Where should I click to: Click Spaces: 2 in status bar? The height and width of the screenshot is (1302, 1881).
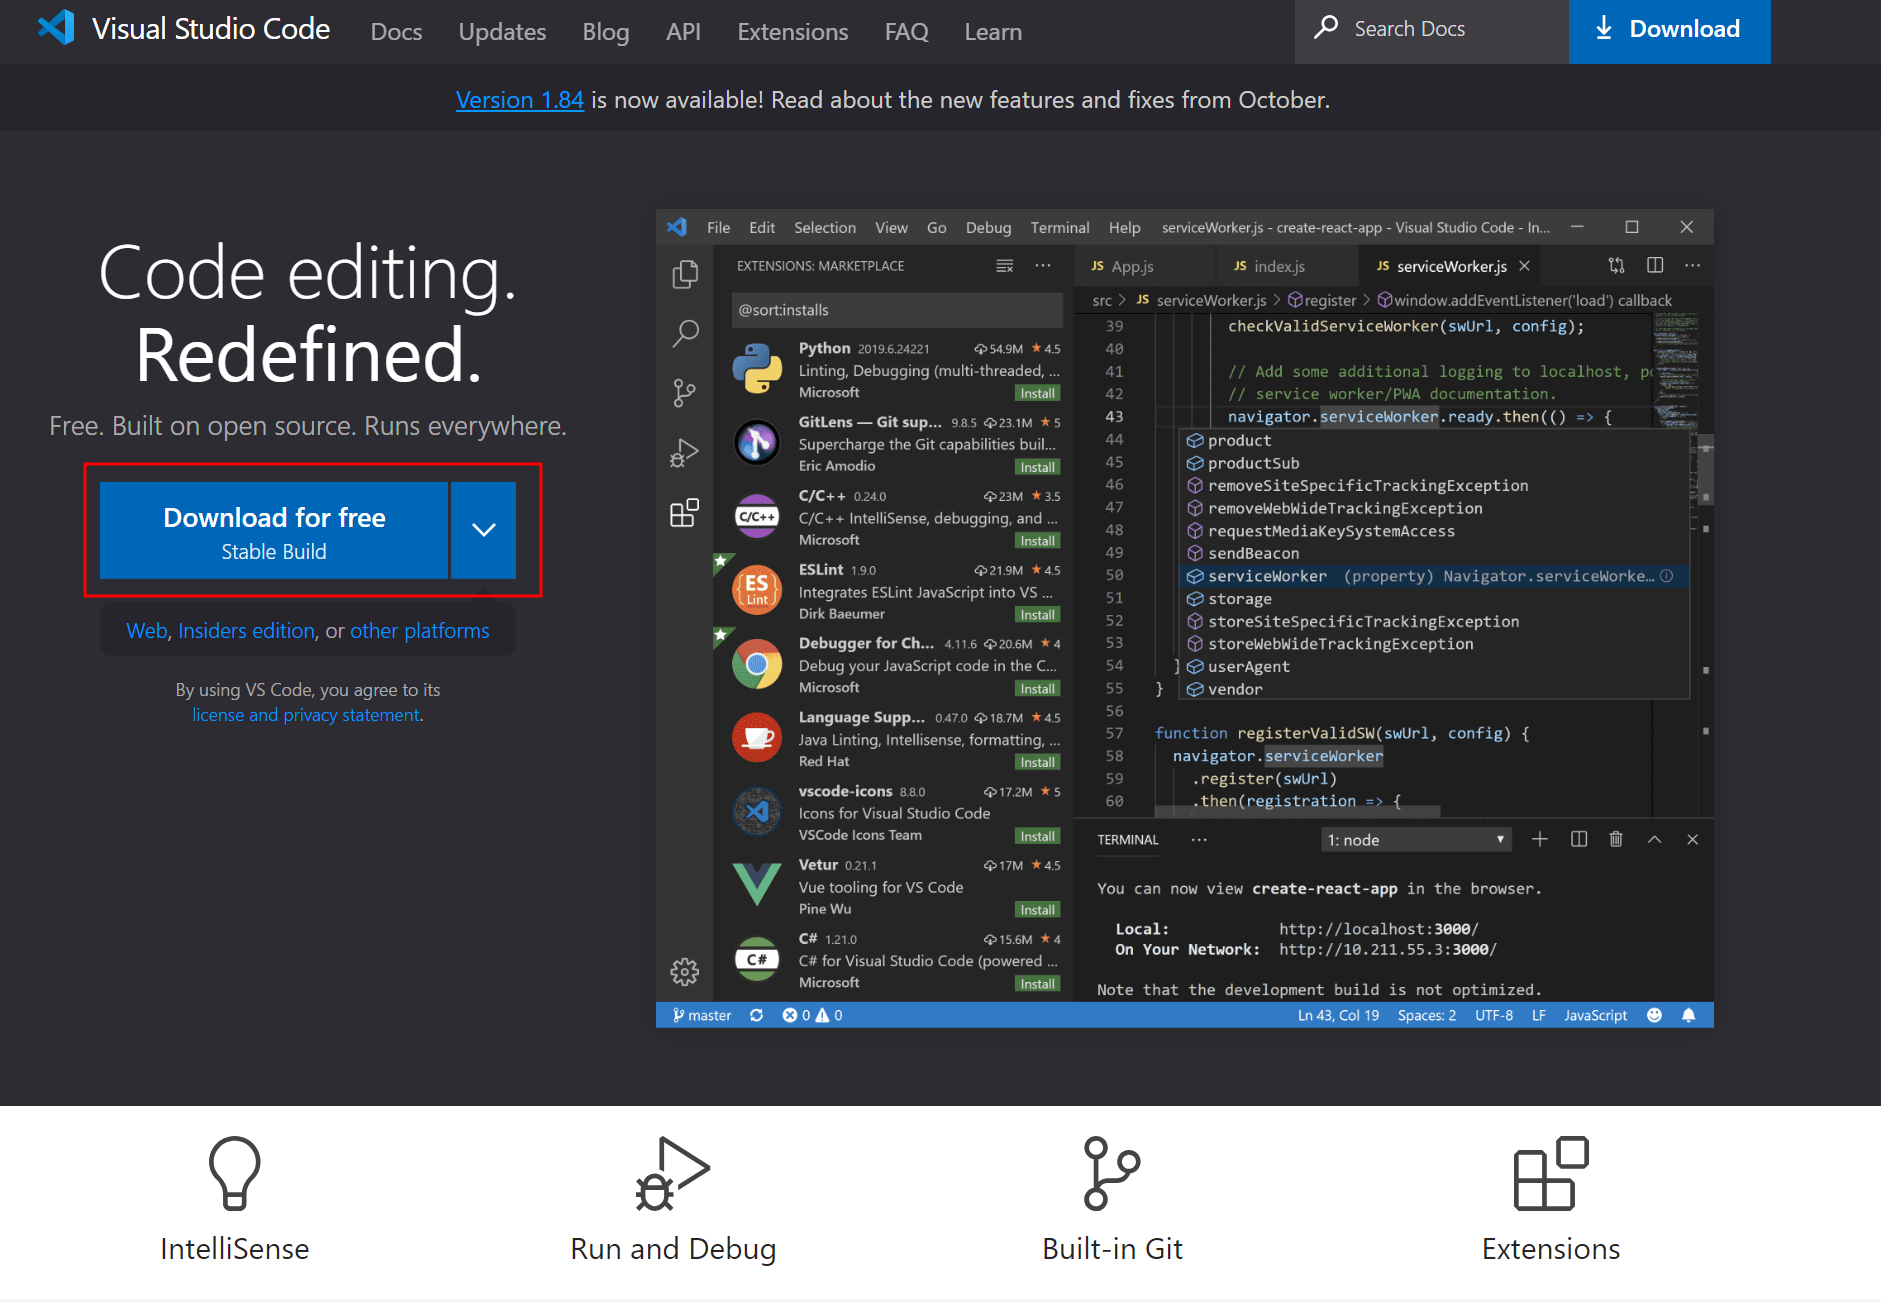click(x=1427, y=1015)
